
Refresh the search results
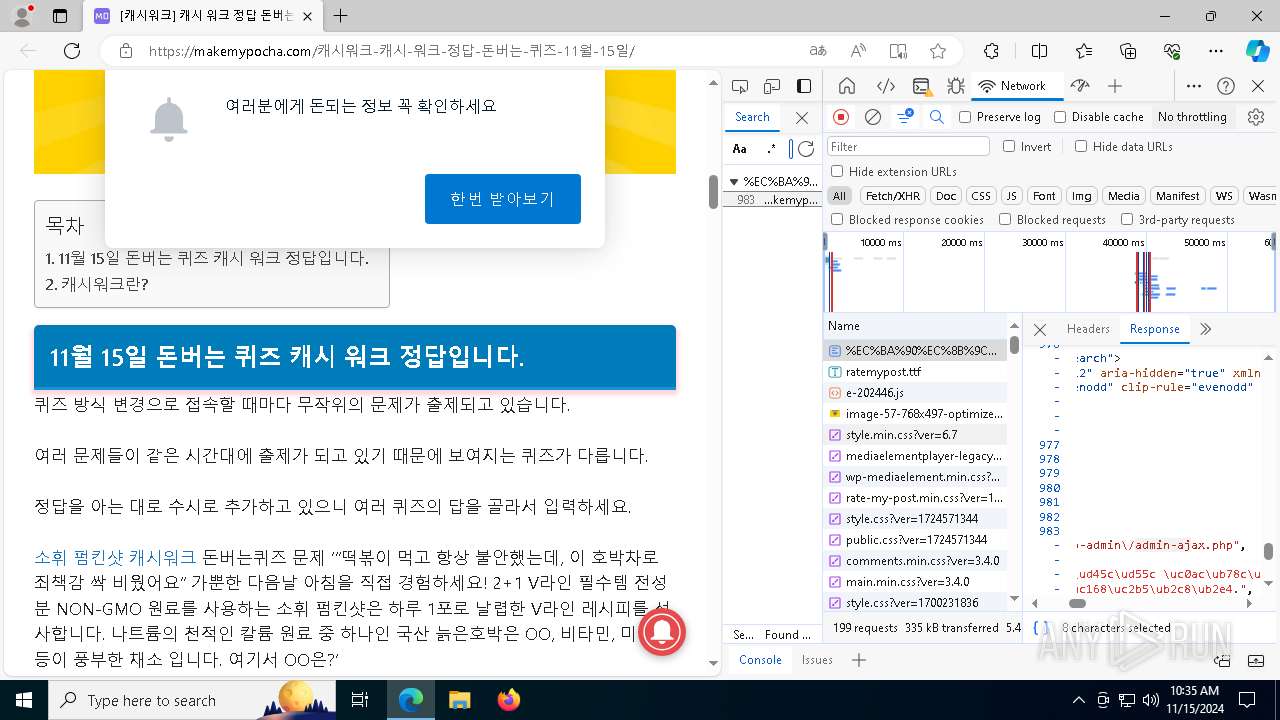(x=806, y=149)
